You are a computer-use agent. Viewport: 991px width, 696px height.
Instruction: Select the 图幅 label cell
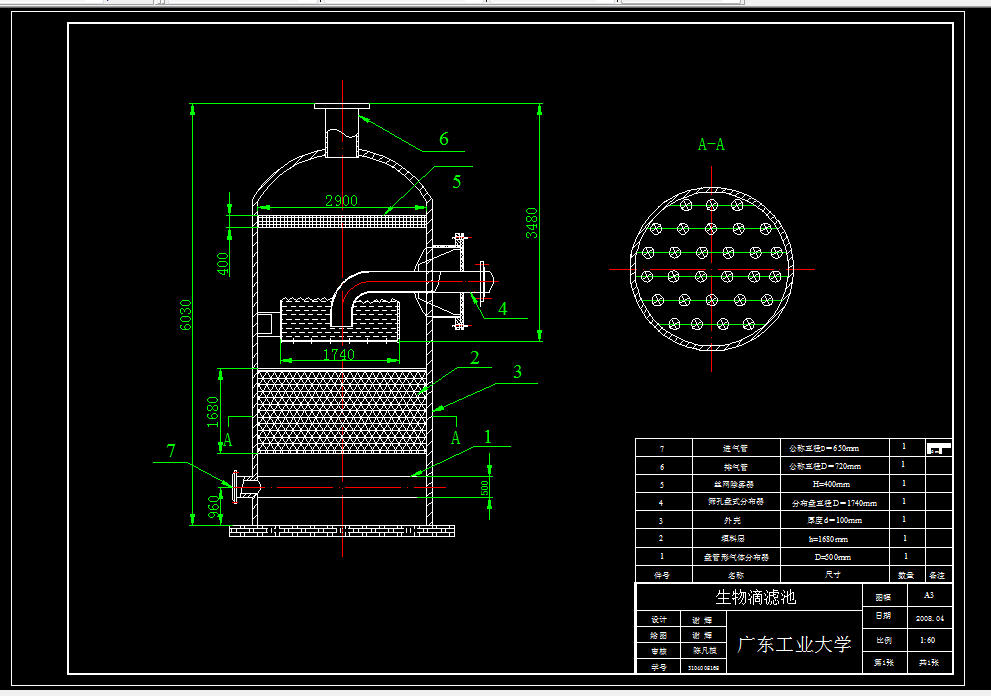click(x=883, y=597)
